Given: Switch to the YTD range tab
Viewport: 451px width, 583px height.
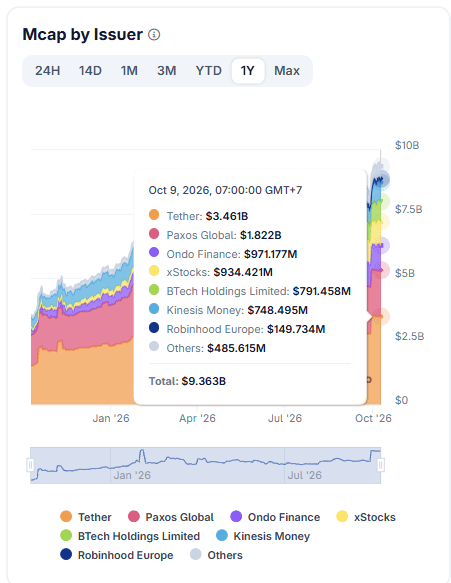Looking at the screenshot, I should pyautogui.click(x=209, y=71).
